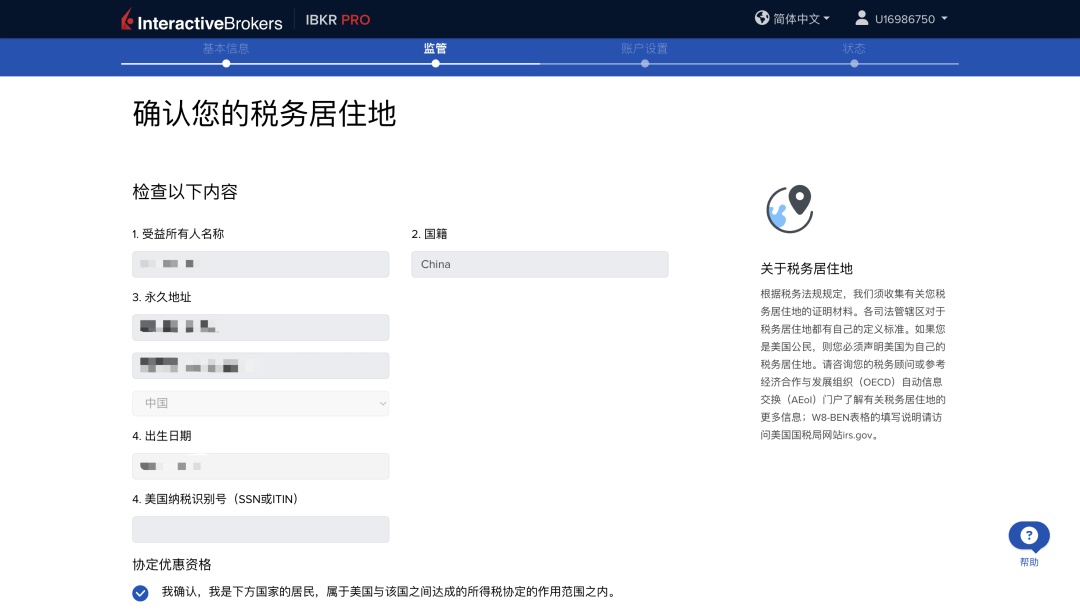Switch to the 状态 step
This screenshot has height=611, width=1080.
[853, 48]
